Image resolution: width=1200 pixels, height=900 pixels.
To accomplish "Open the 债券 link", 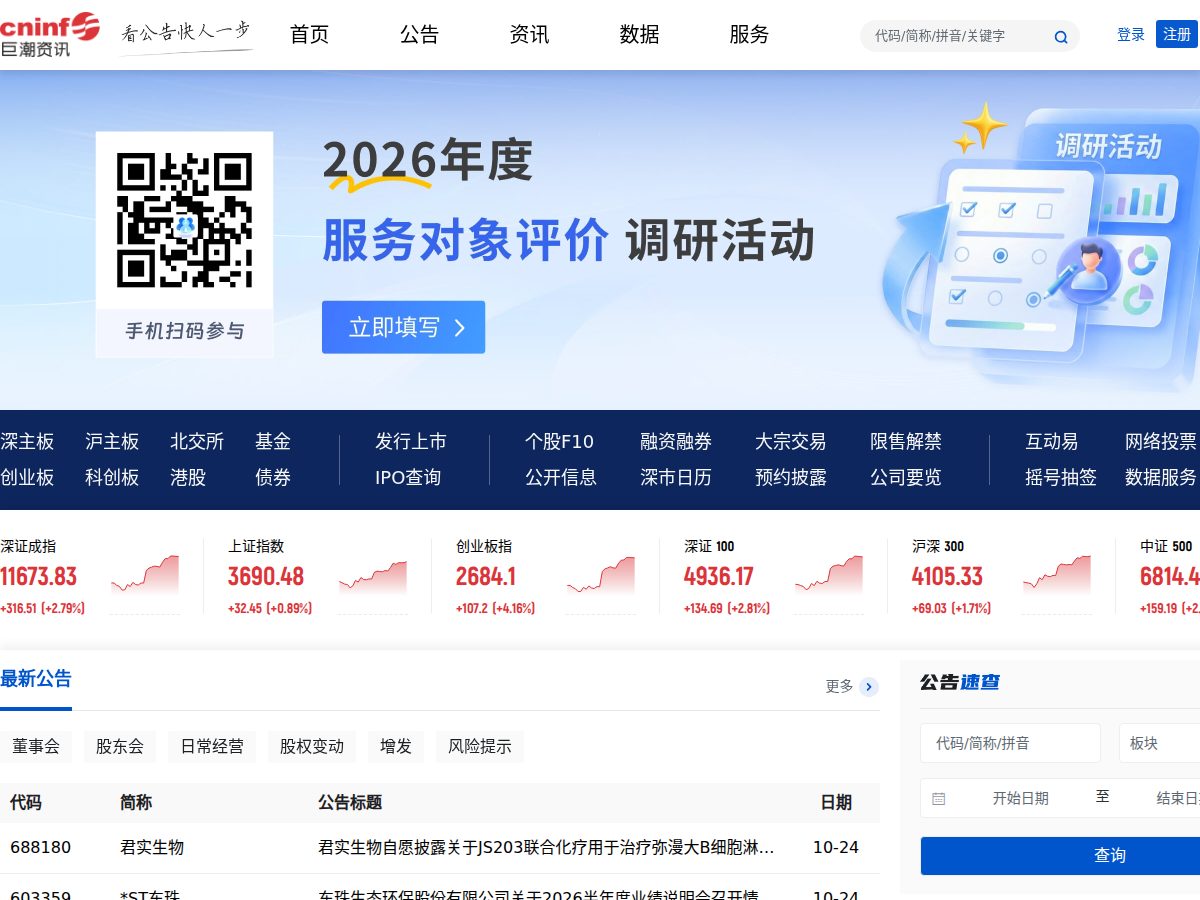I will click(273, 477).
